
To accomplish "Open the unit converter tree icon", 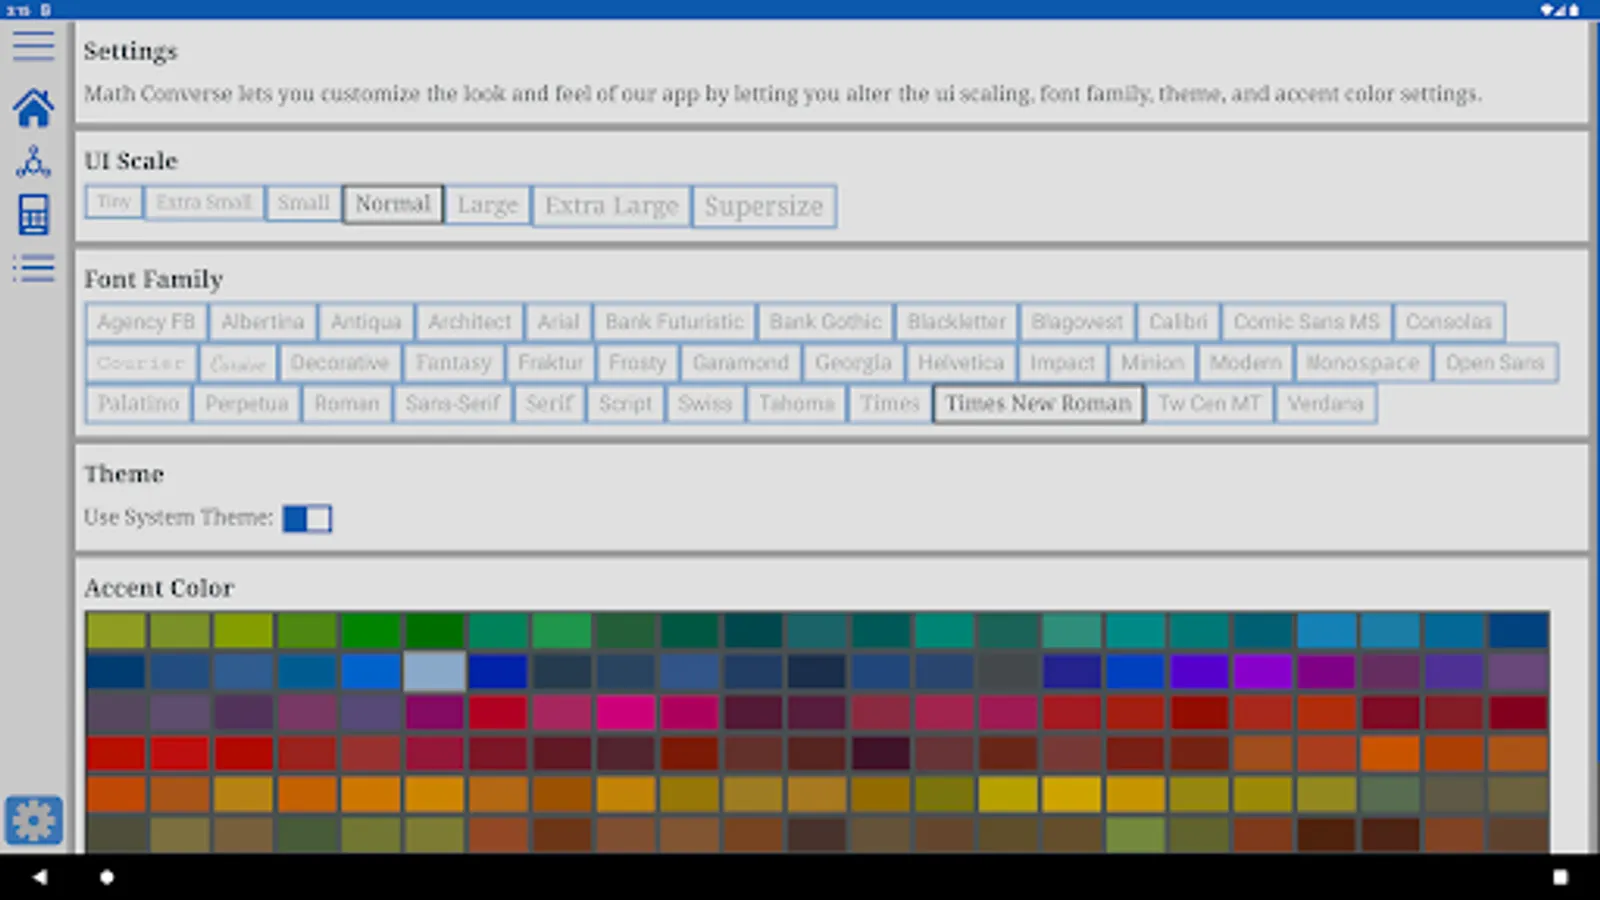I will click(33, 162).
